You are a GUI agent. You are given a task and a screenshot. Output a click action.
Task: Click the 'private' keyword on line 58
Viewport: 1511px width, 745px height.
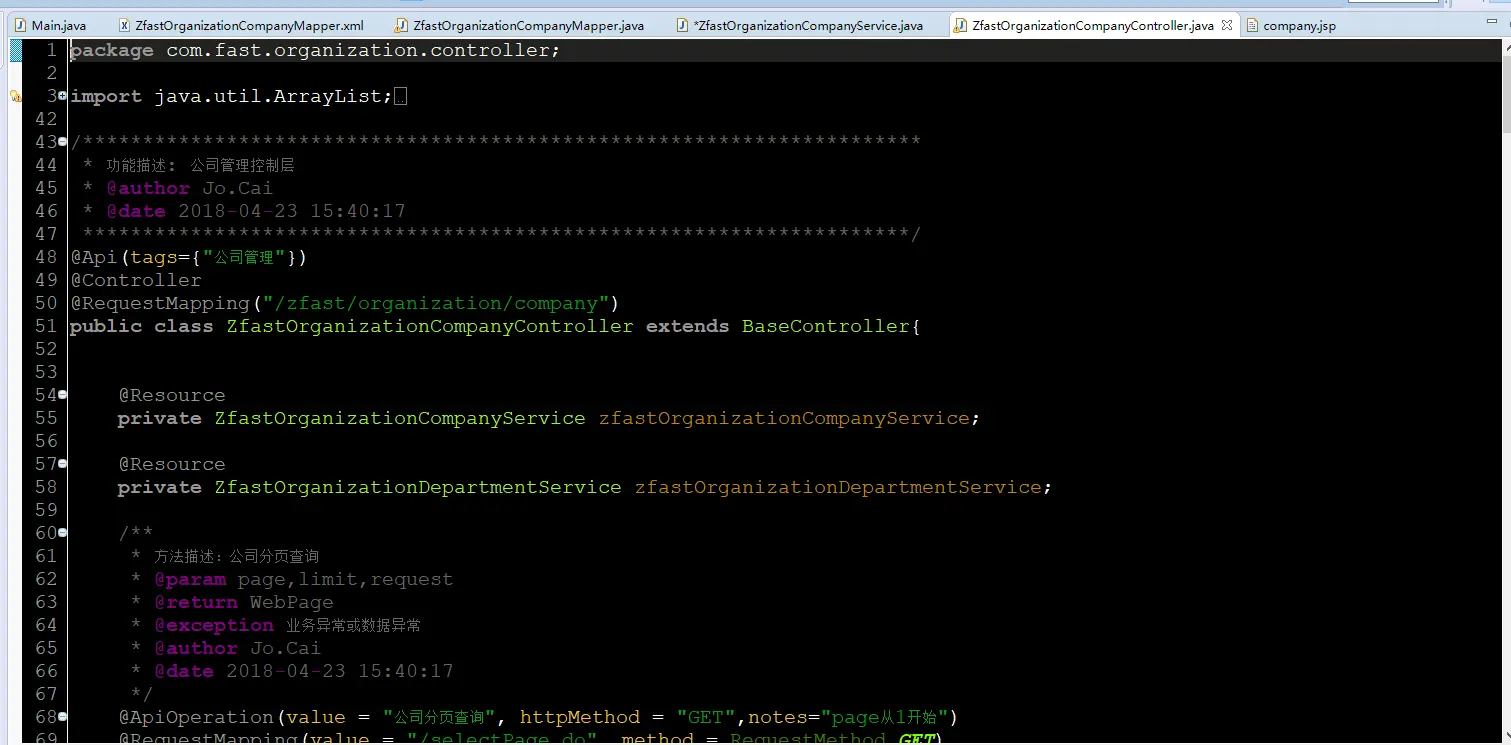coord(159,487)
